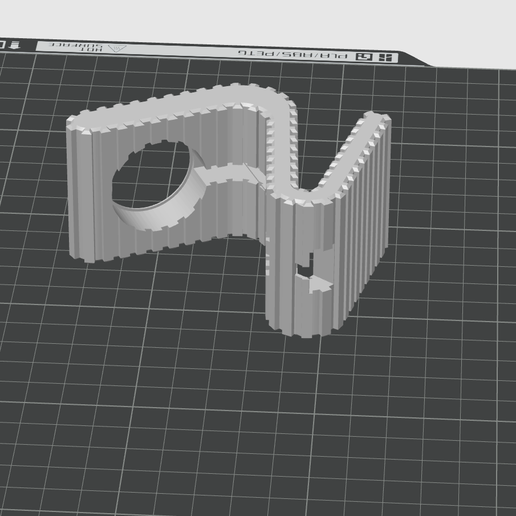Click the square logo icon beside PLA/ABS/PETG
The image size is (516, 516).
click(x=364, y=57)
